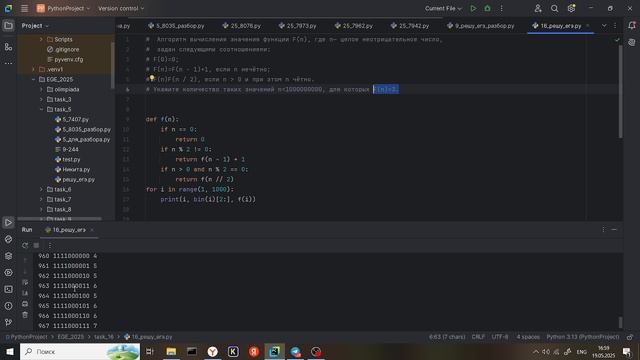Expand the .venv1 folder

pyautogui.click(x=33, y=69)
